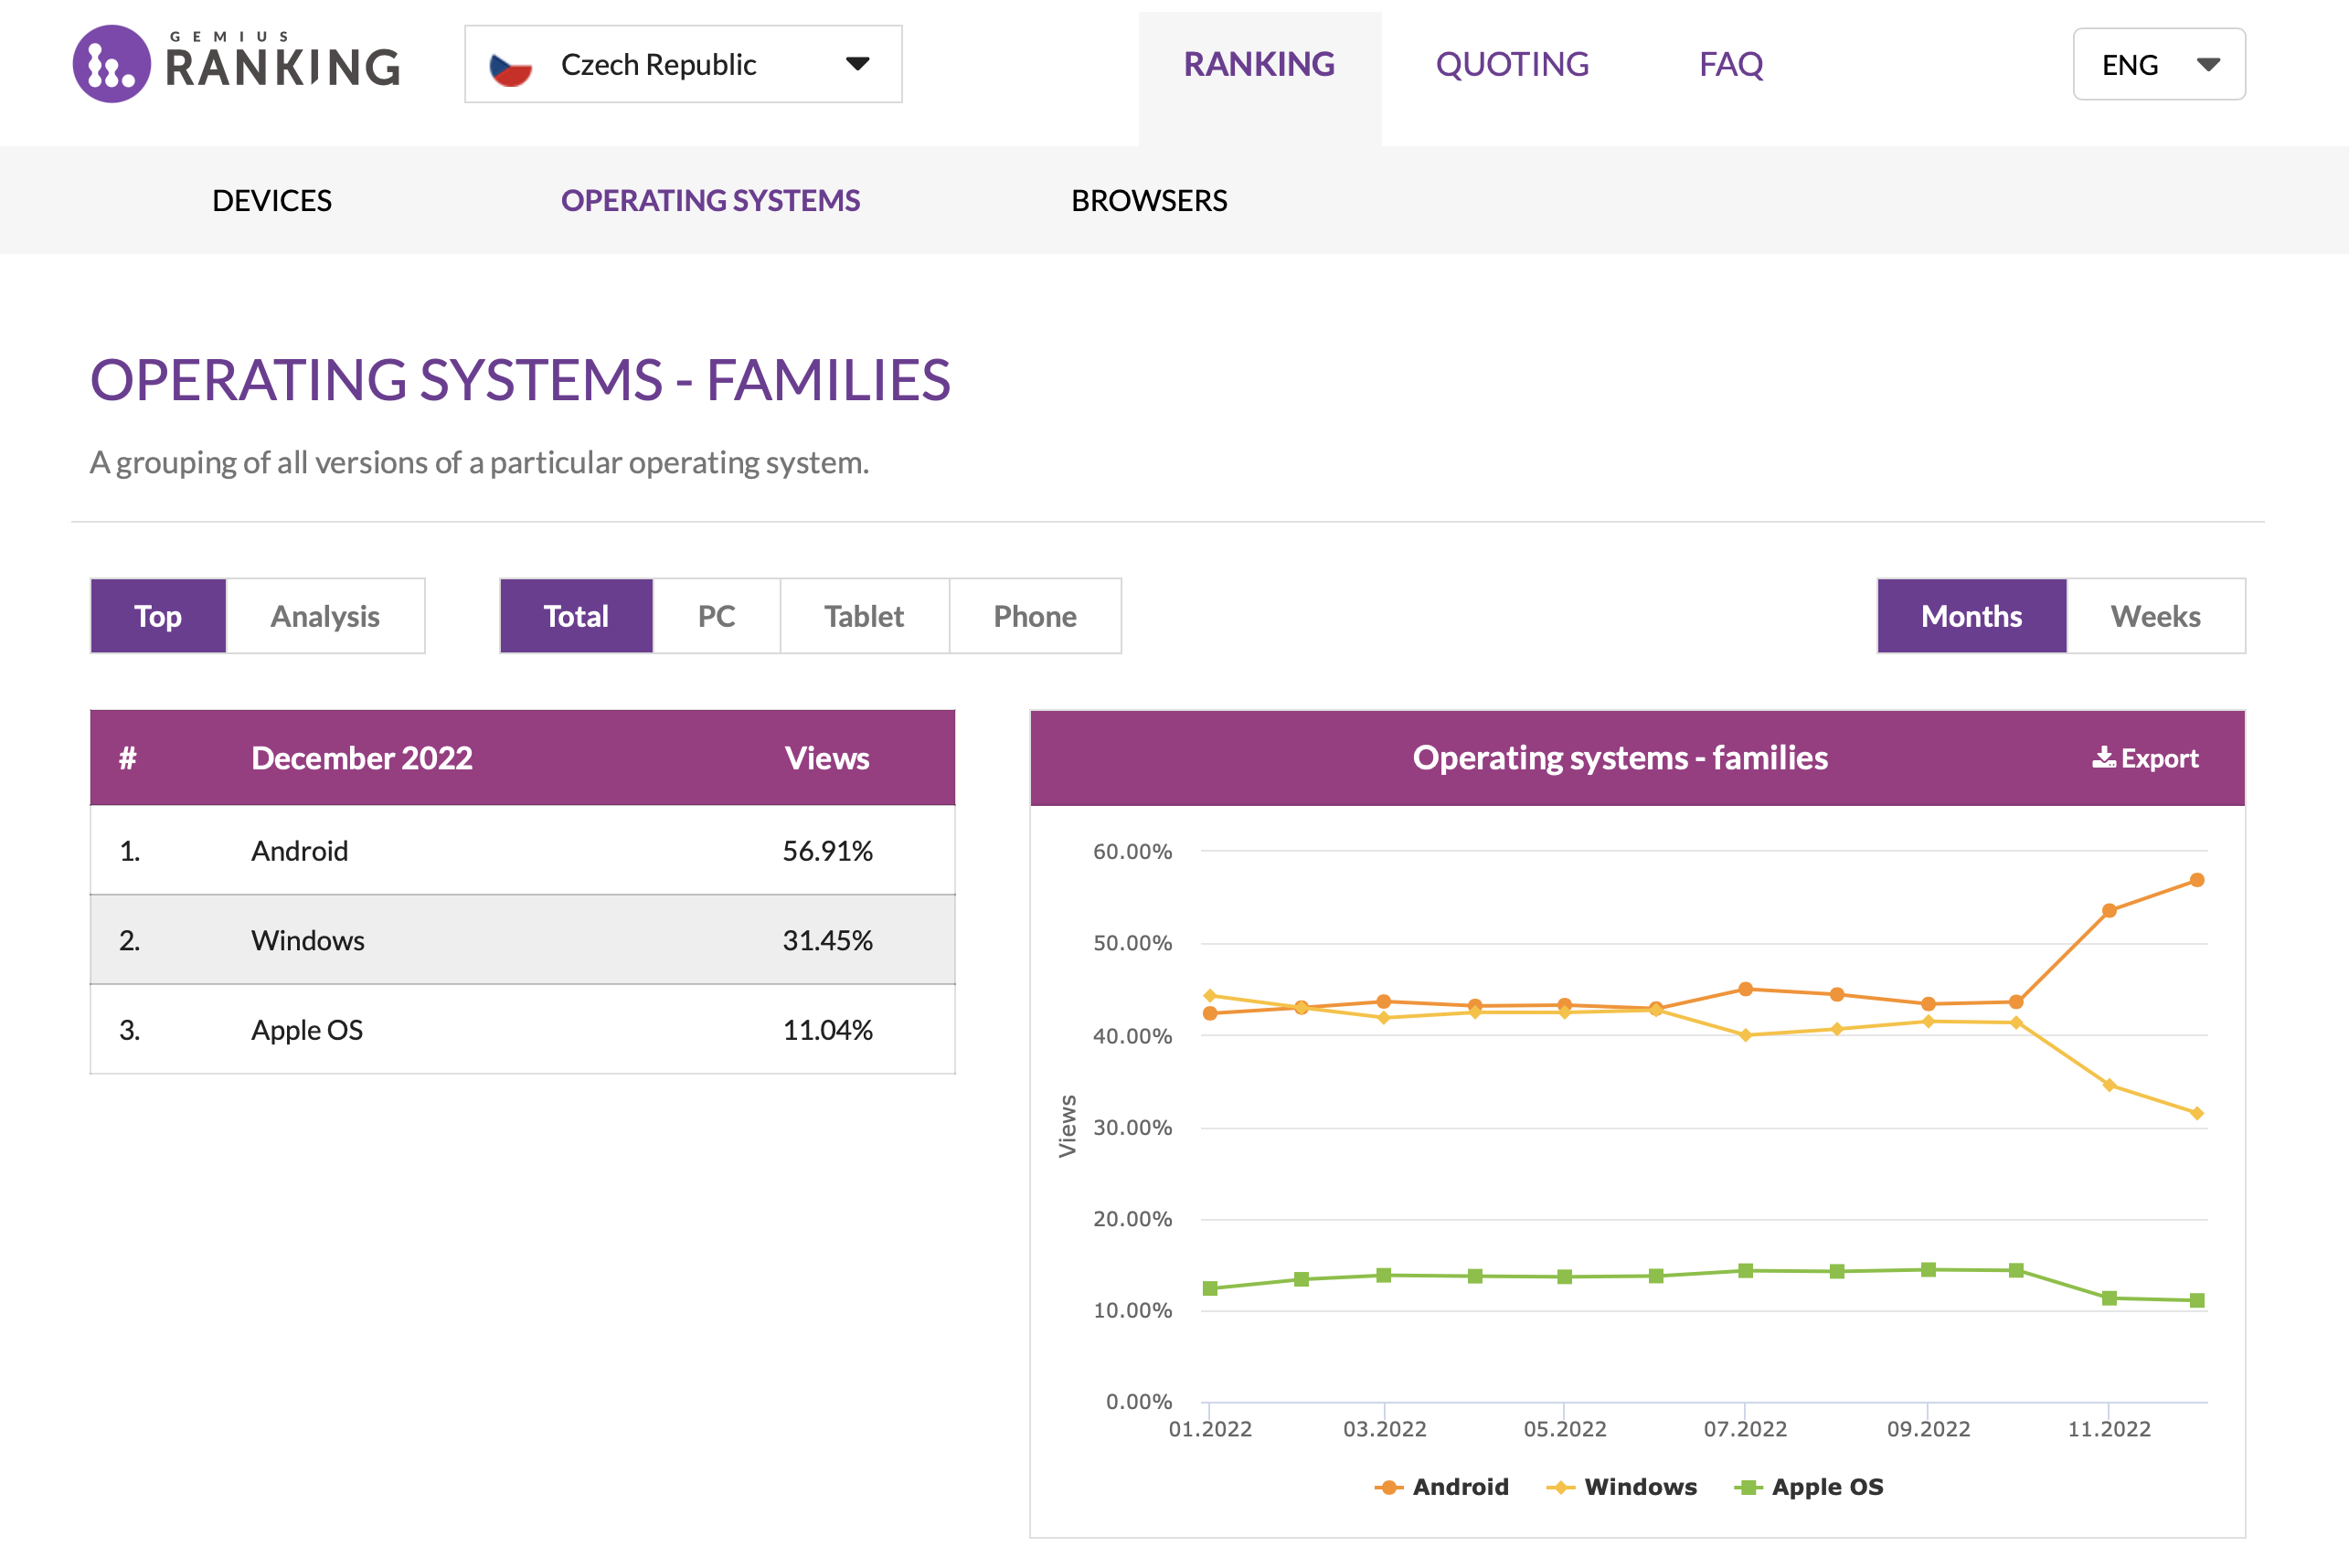Viewport: 2349px width, 1568px height.
Task: Open the FAQ page
Action: click(x=1730, y=64)
